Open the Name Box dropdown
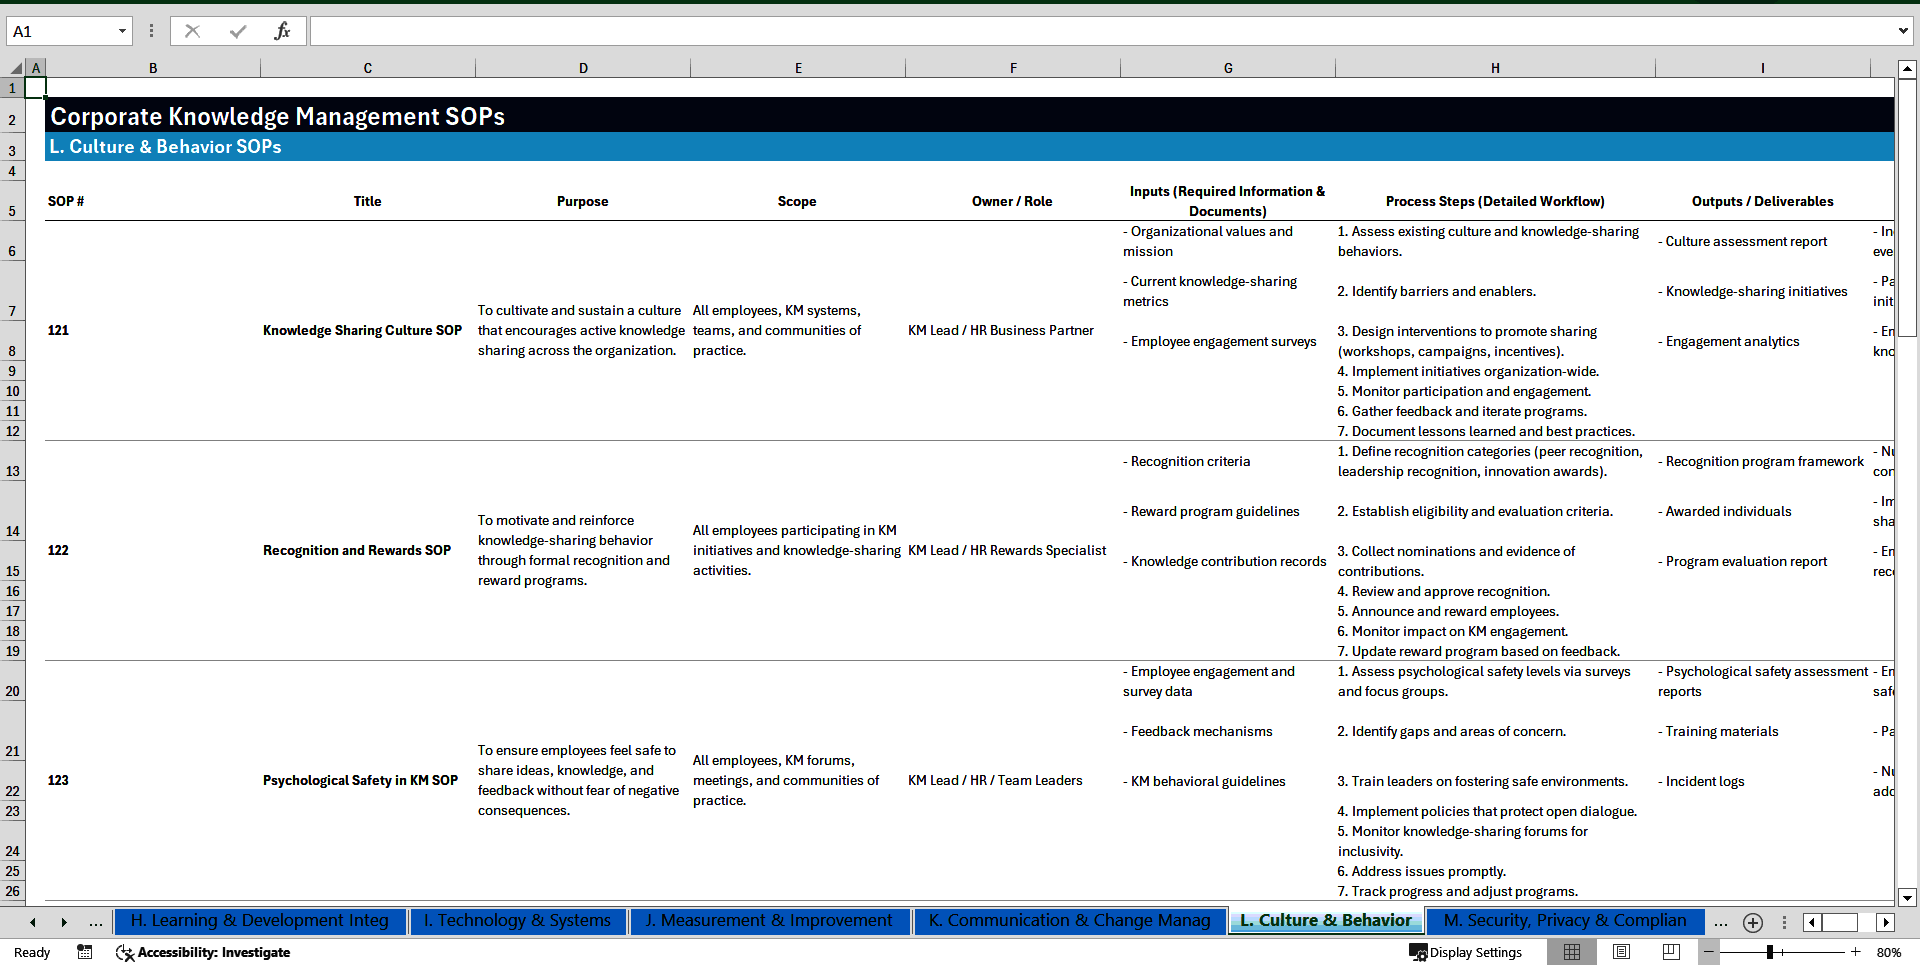 122,30
